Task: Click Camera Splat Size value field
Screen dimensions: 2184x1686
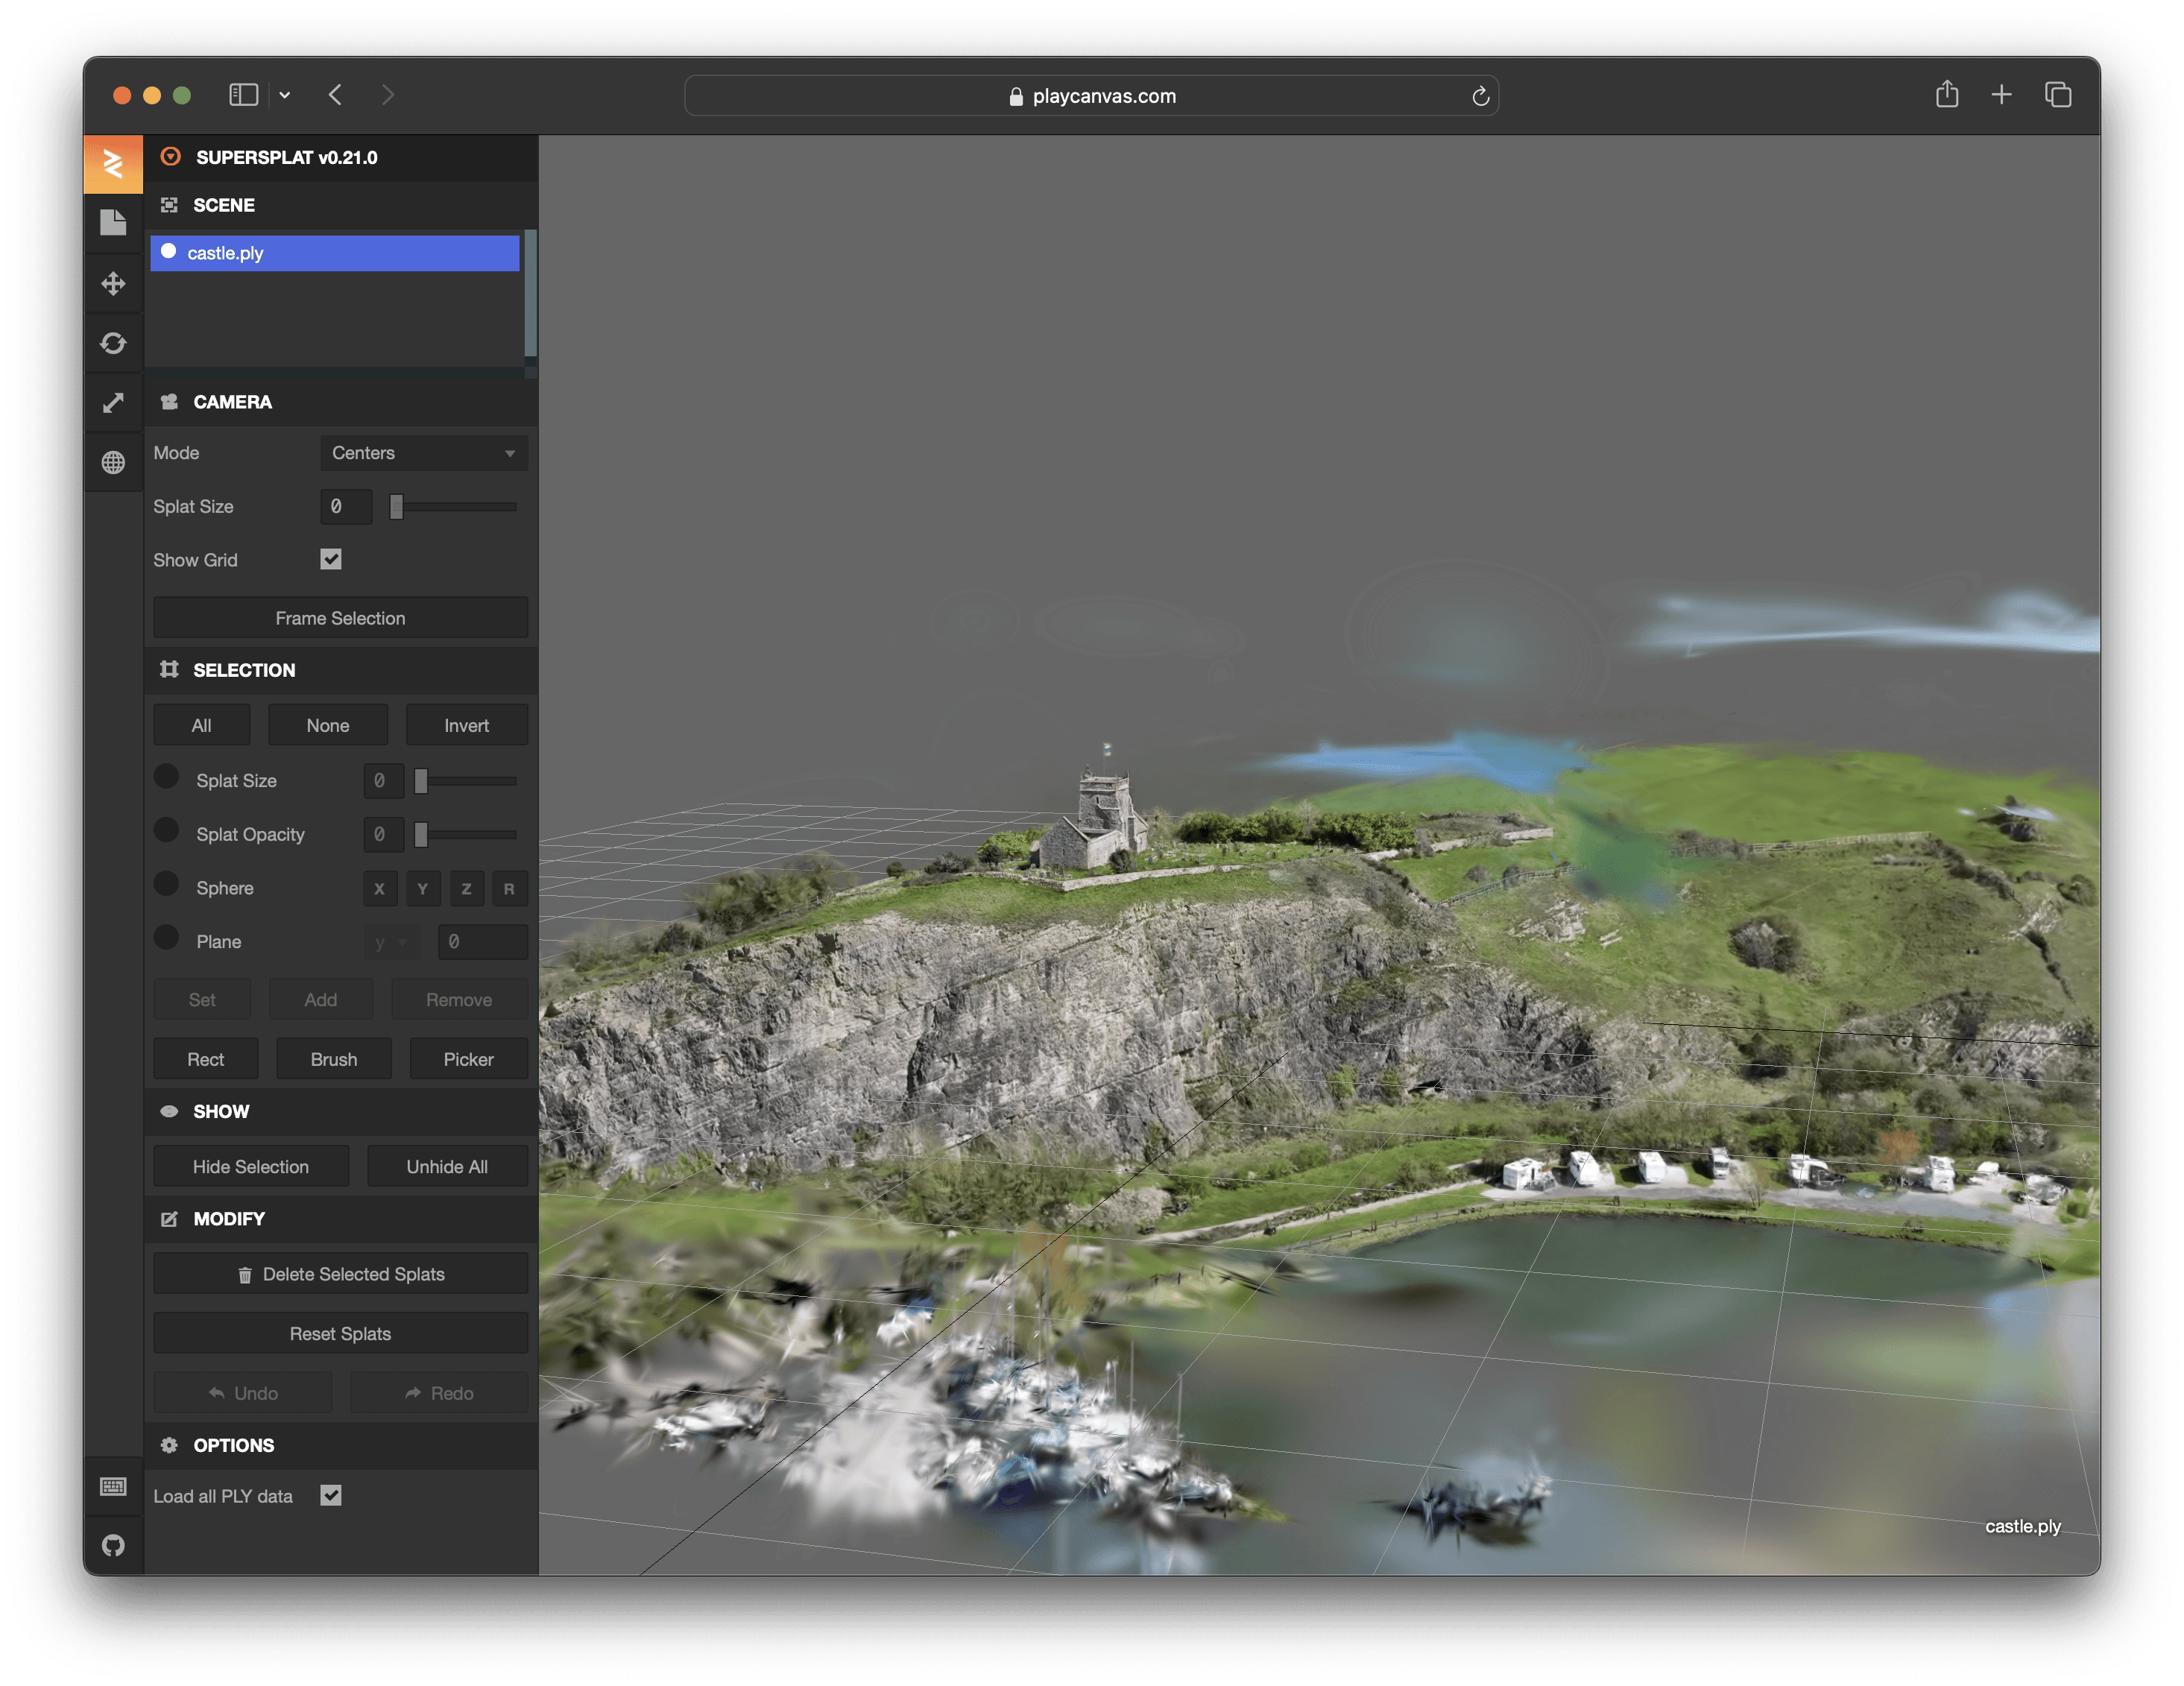Action: point(346,507)
